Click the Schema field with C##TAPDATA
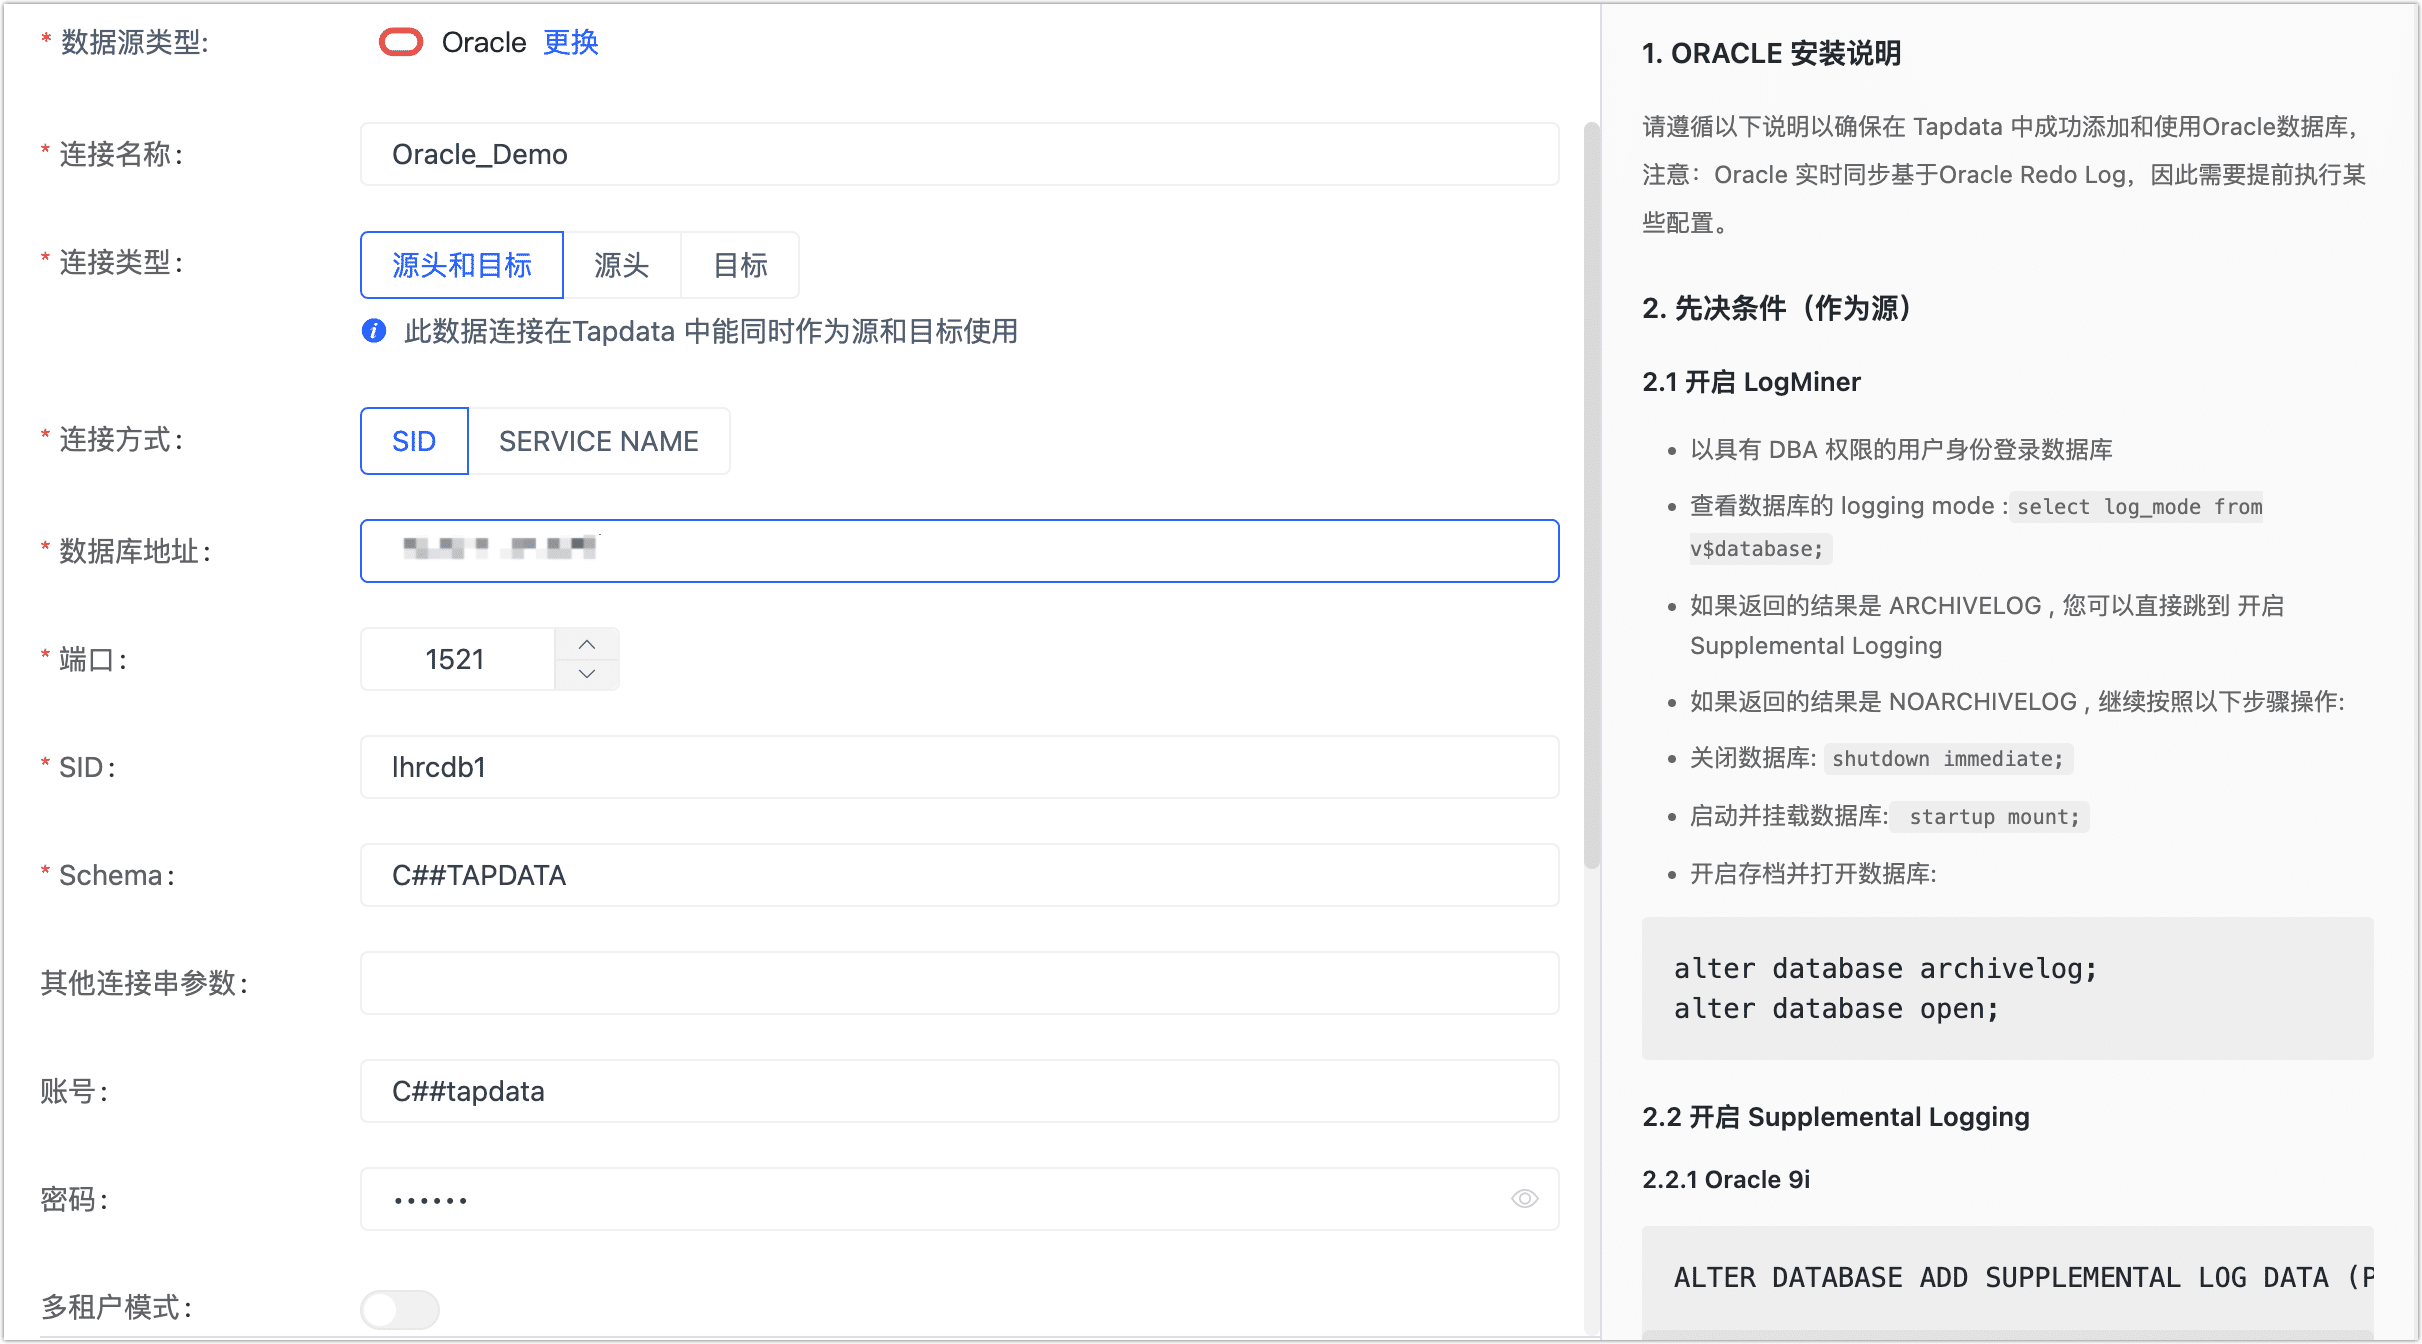The image size is (2422, 1344). point(960,875)
